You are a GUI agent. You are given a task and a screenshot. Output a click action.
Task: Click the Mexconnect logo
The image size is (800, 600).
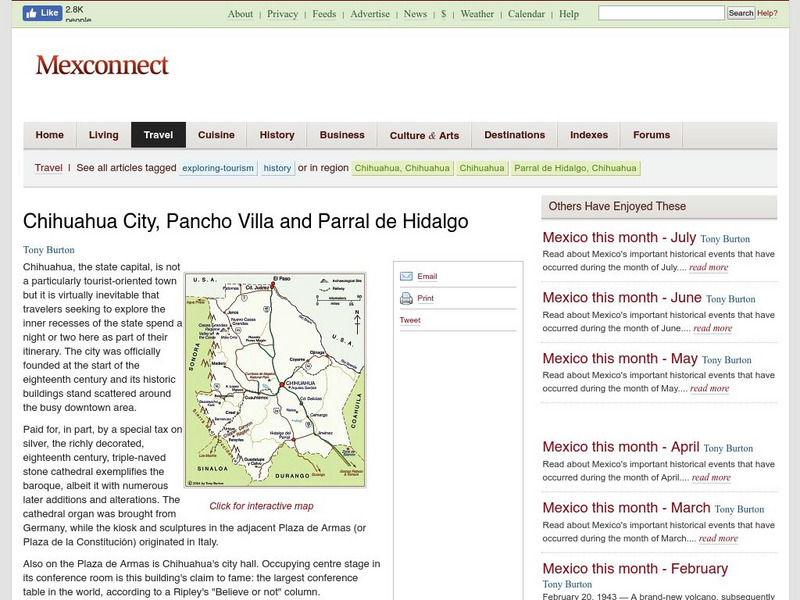(103, 66)
